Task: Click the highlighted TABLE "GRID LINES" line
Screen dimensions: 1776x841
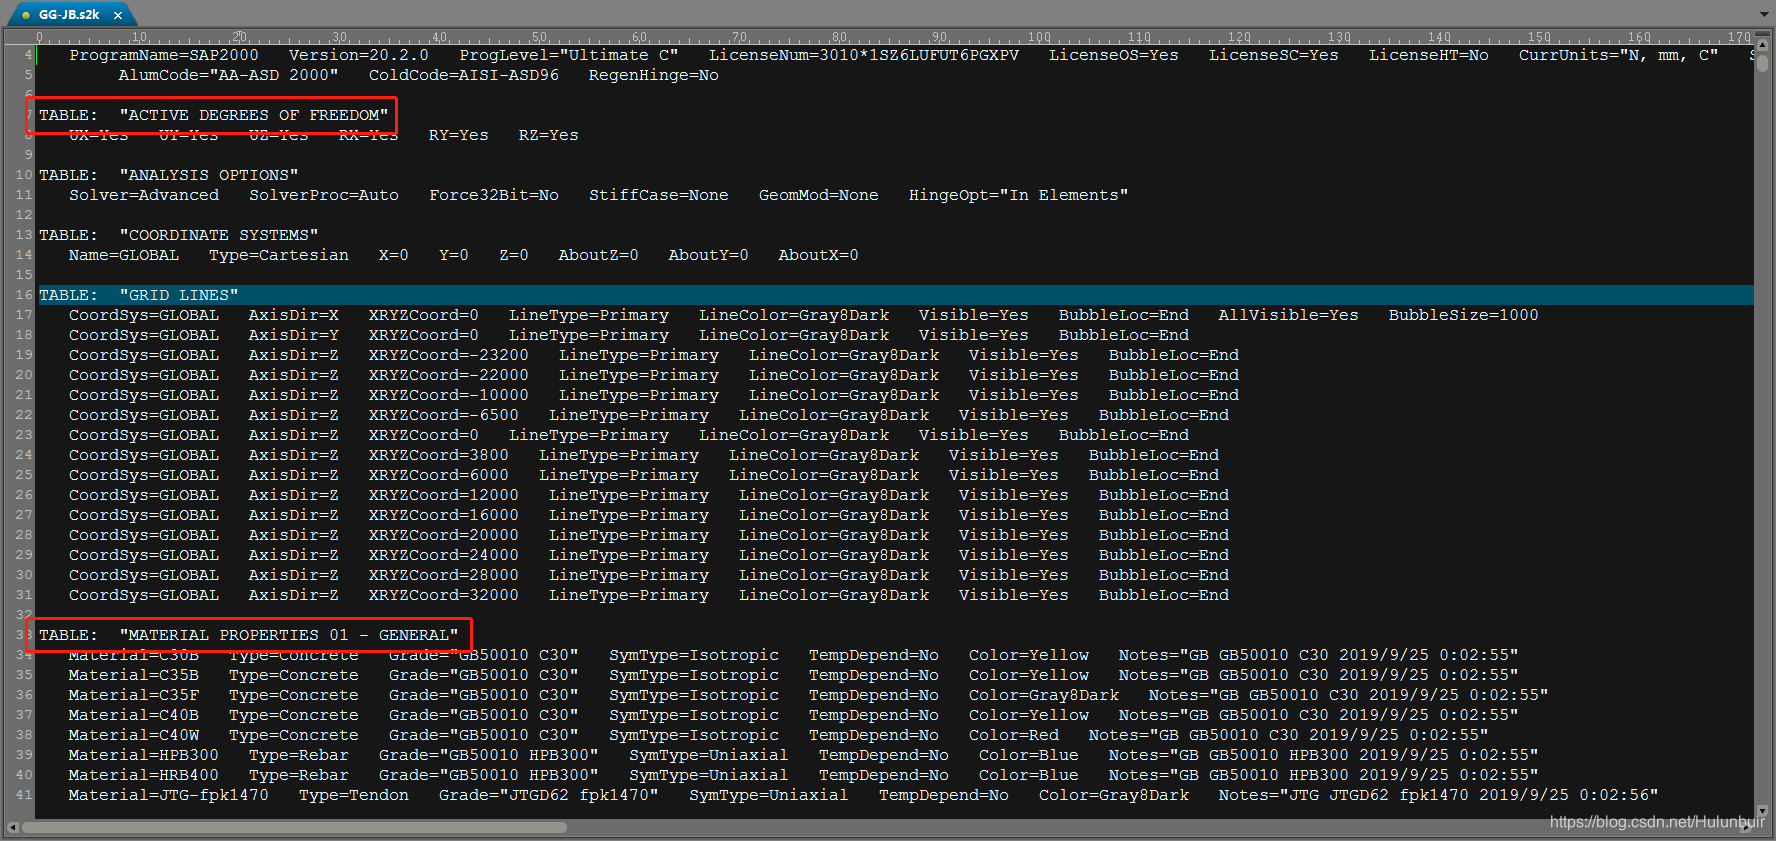Action: (895, 295)
